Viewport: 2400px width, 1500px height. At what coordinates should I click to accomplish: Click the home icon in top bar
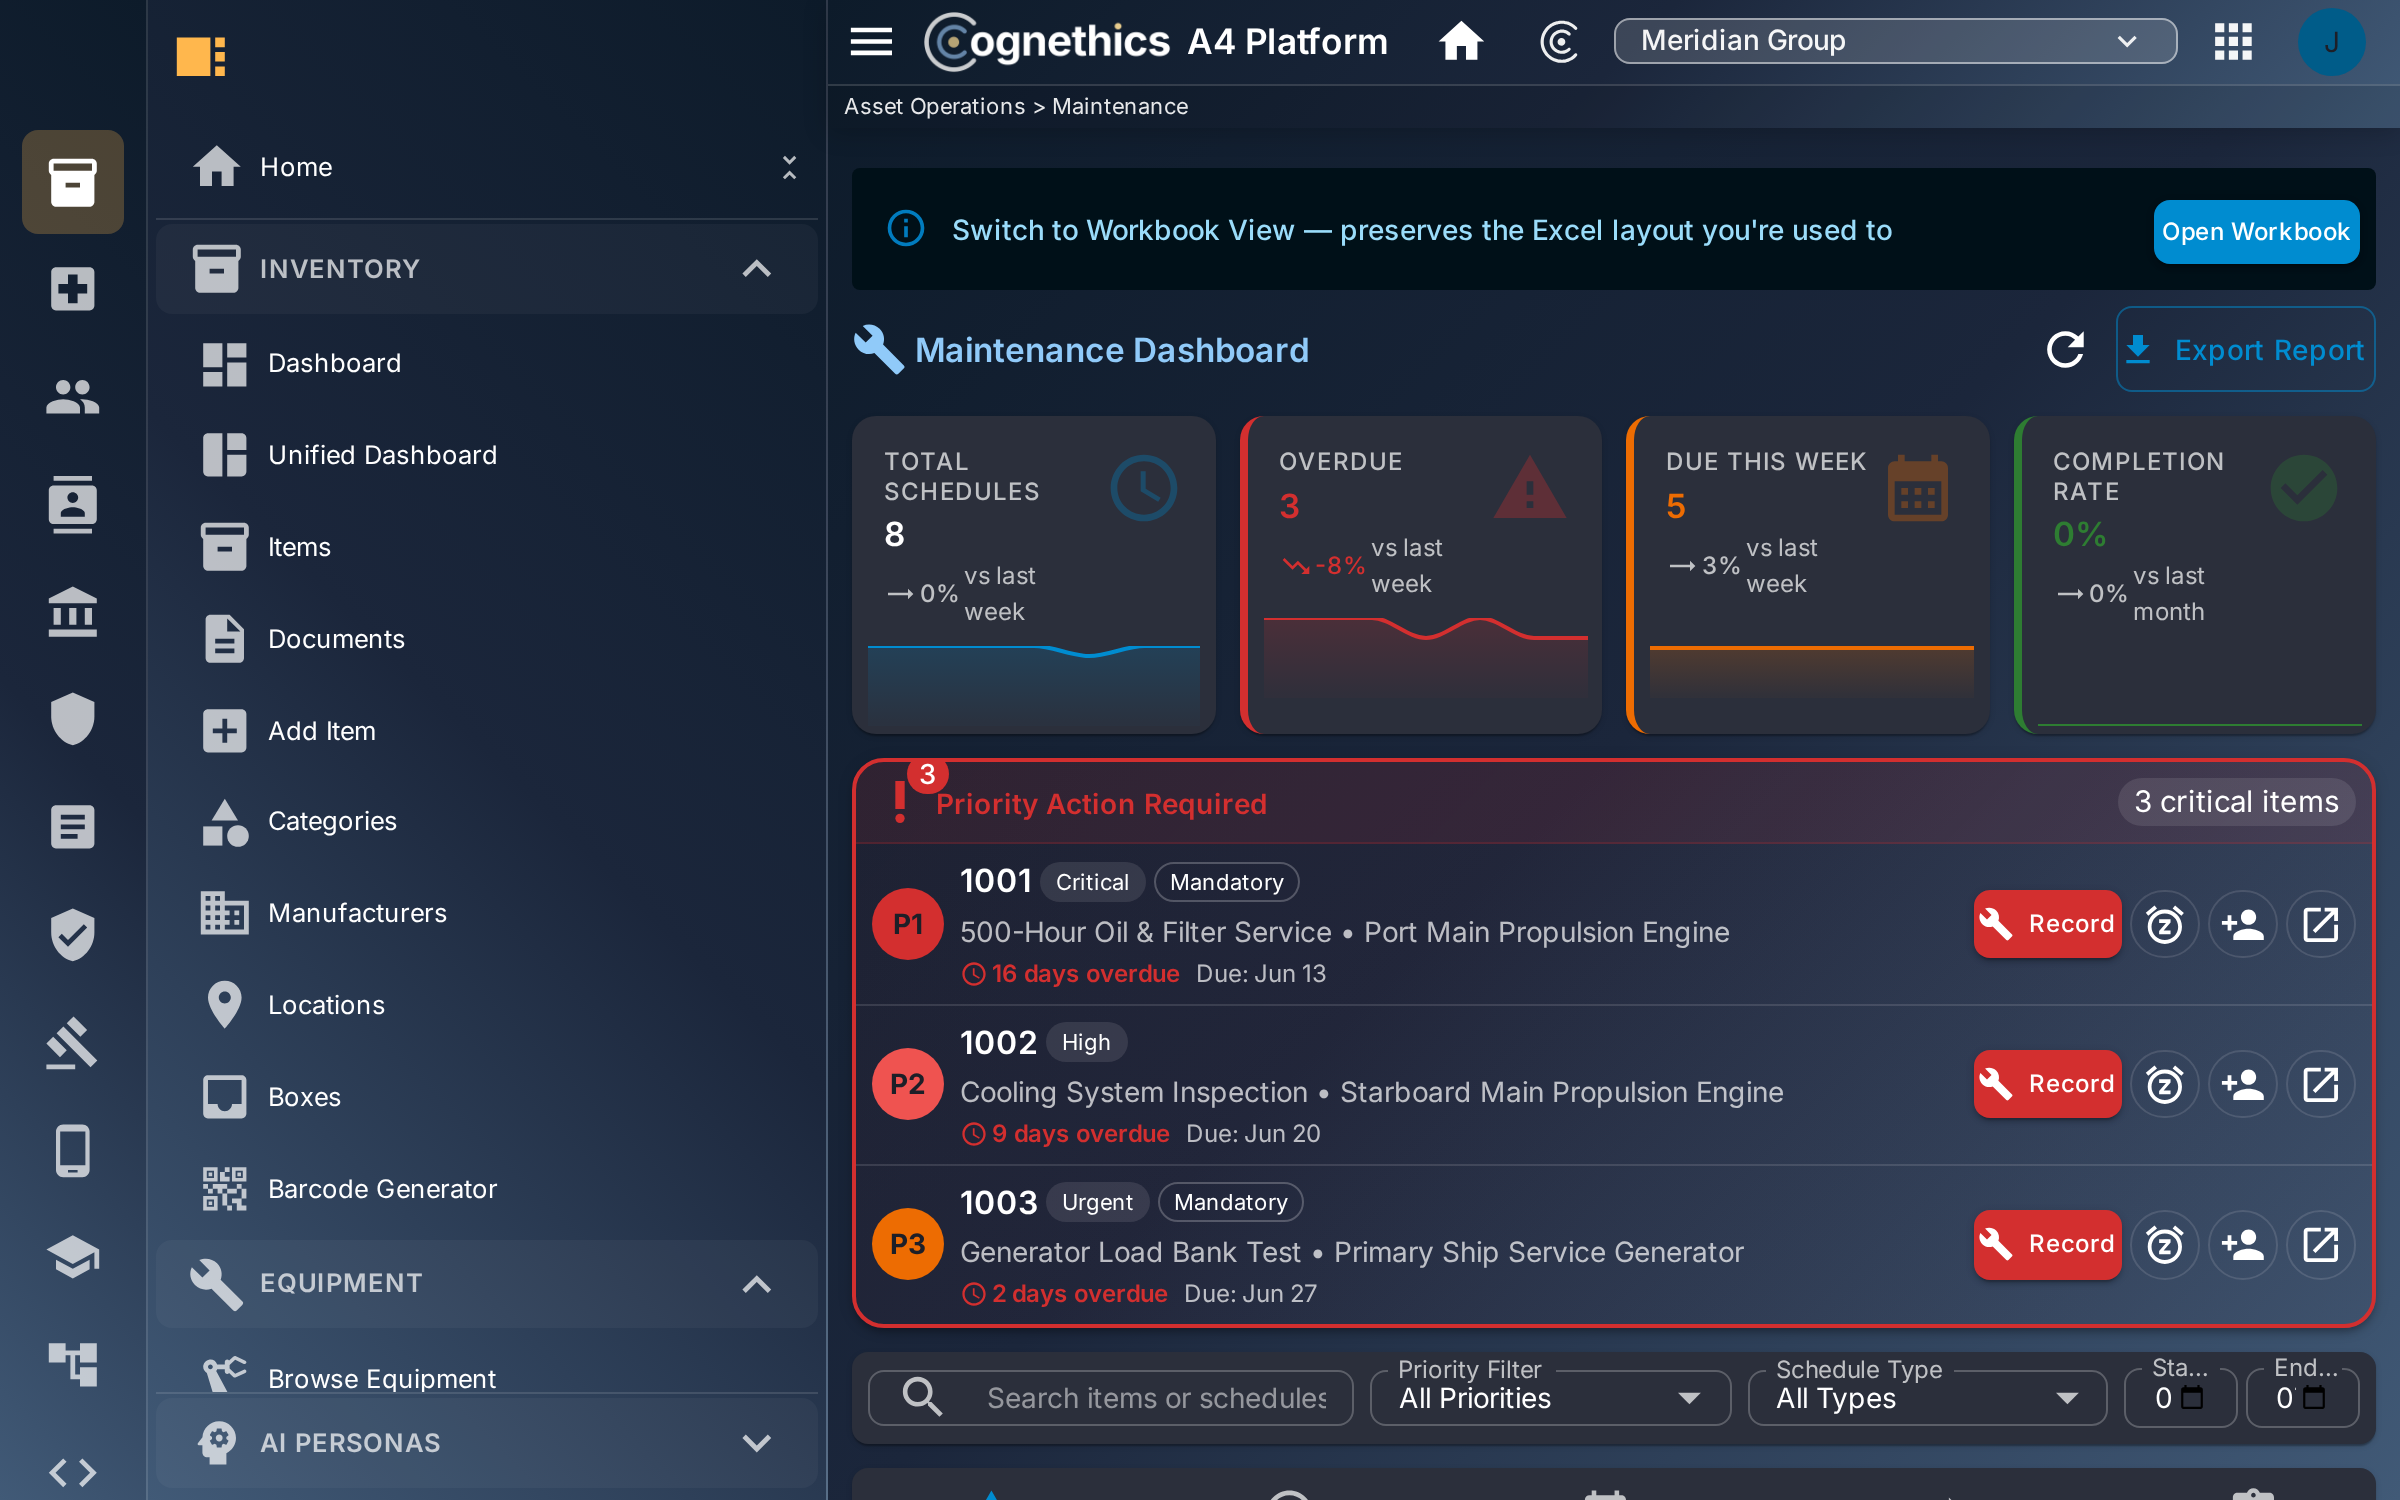(x=1461, y=42)
